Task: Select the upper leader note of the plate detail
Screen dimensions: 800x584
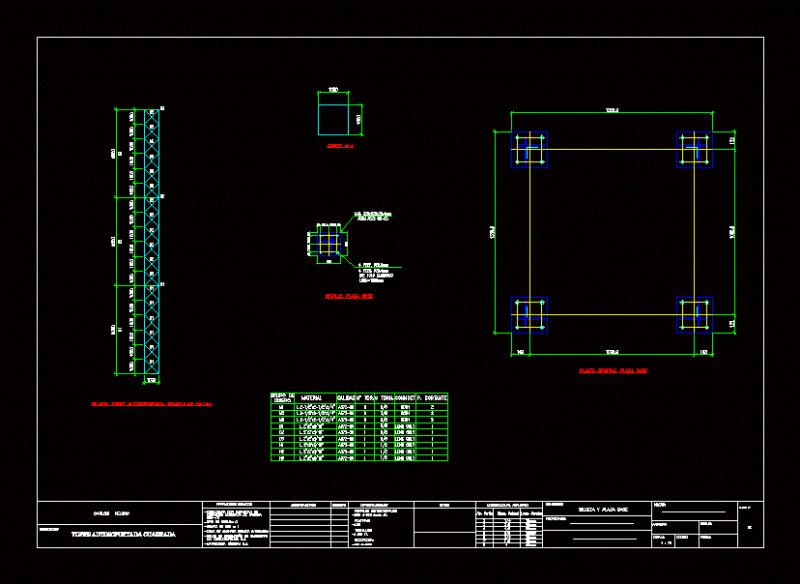Action: tap(373, 216)
